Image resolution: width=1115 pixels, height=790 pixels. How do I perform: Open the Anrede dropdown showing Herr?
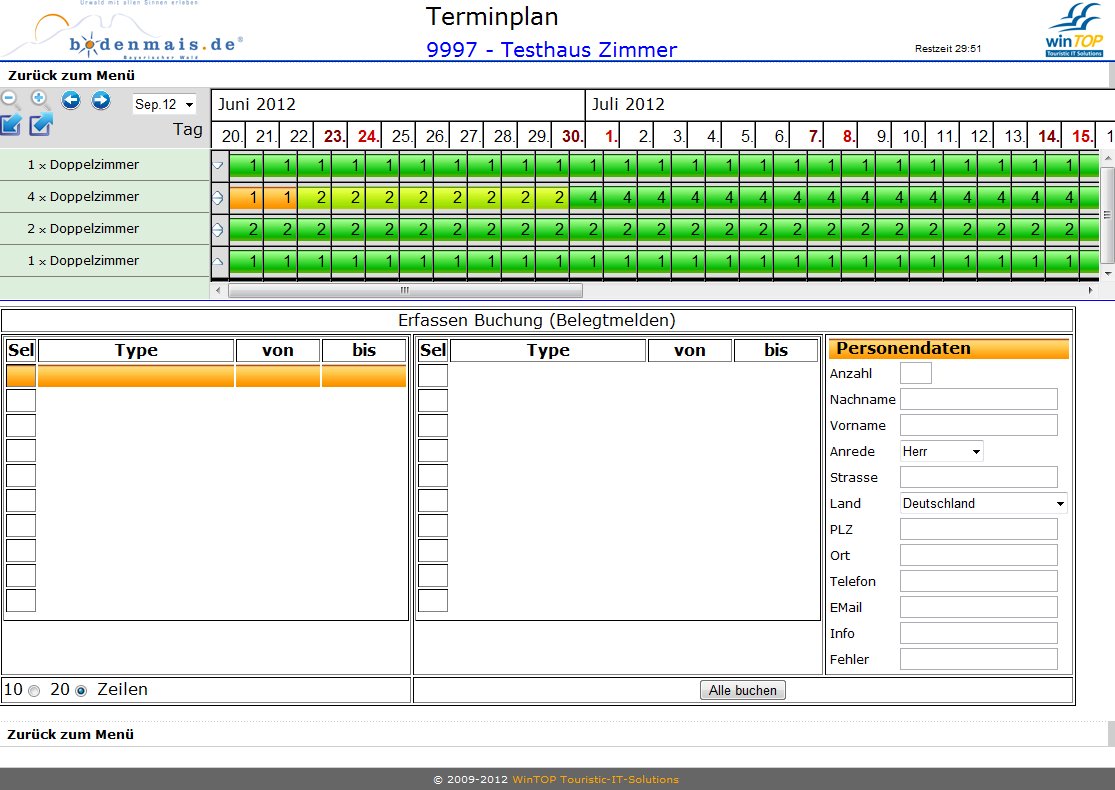pos(941,451)
